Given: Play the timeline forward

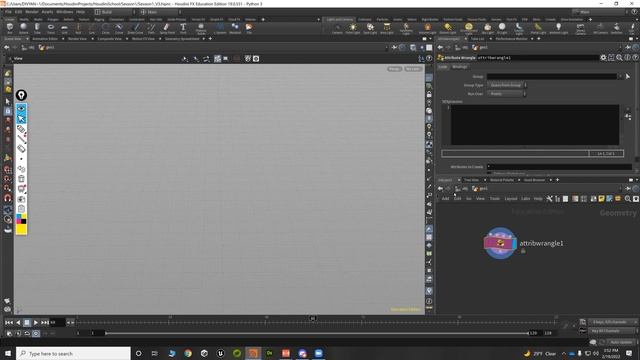Looking at the screenshot, I should tap(36, 322).
